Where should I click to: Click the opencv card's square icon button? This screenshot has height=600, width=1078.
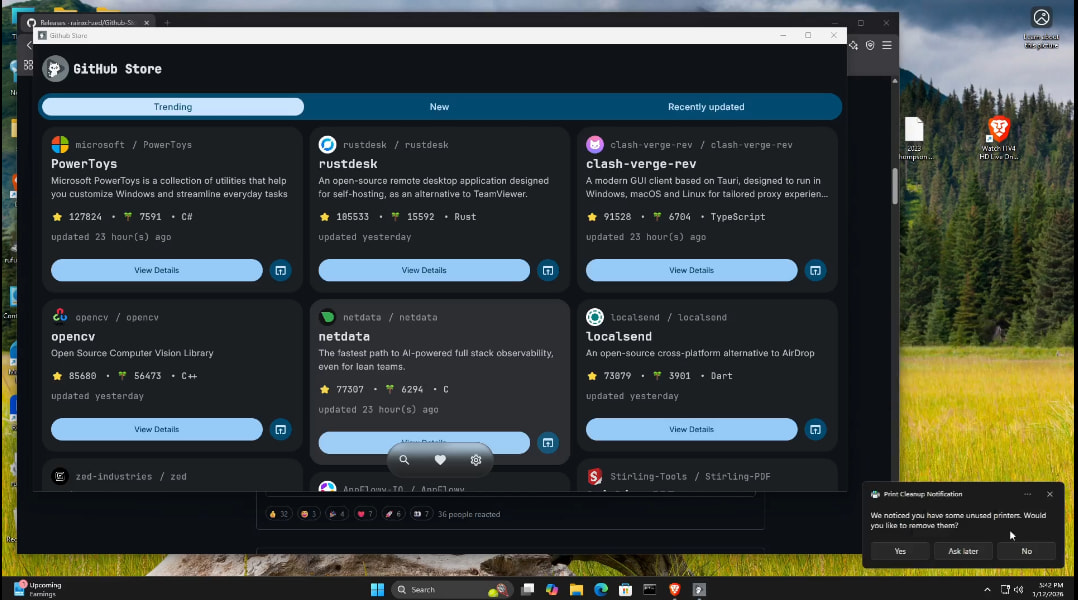[281, 429]
